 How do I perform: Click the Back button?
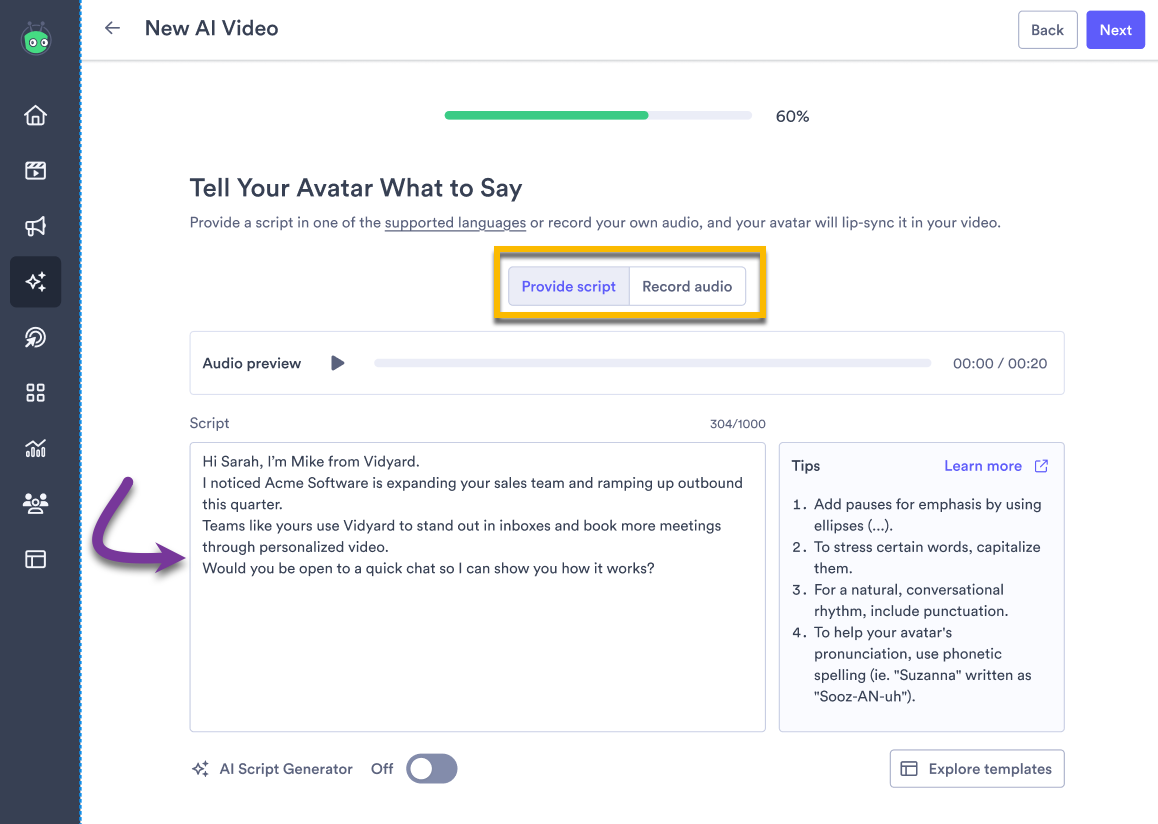(x=1047, y=29)
